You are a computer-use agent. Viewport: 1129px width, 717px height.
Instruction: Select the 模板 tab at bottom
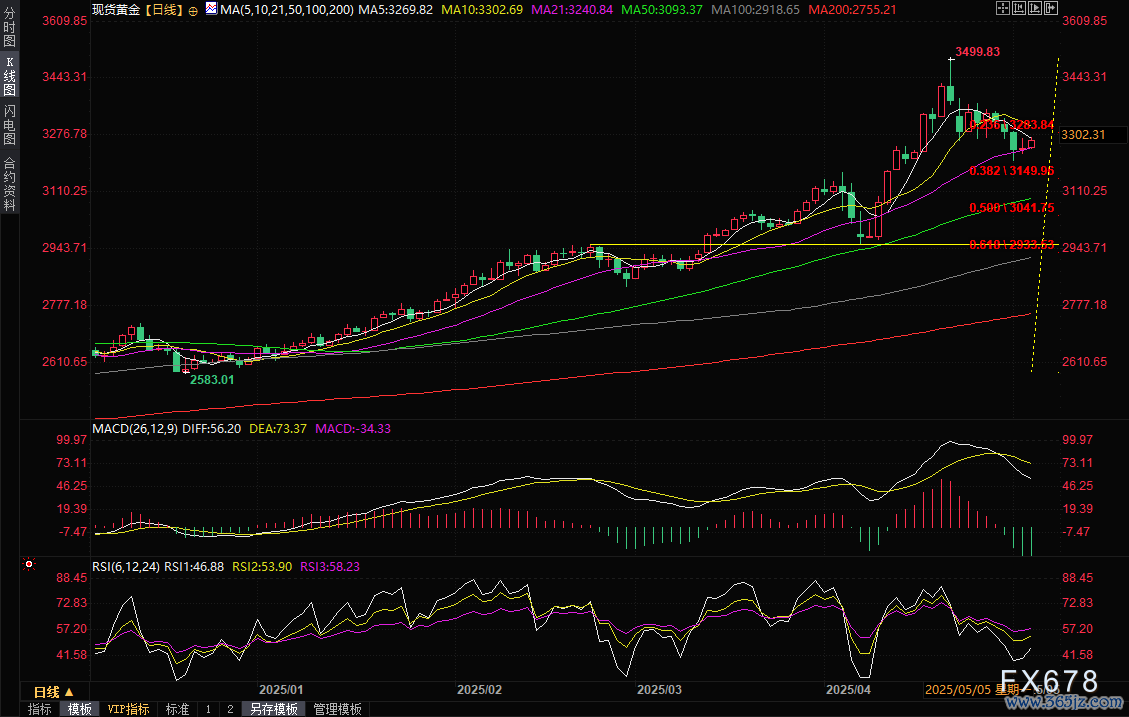80,709
